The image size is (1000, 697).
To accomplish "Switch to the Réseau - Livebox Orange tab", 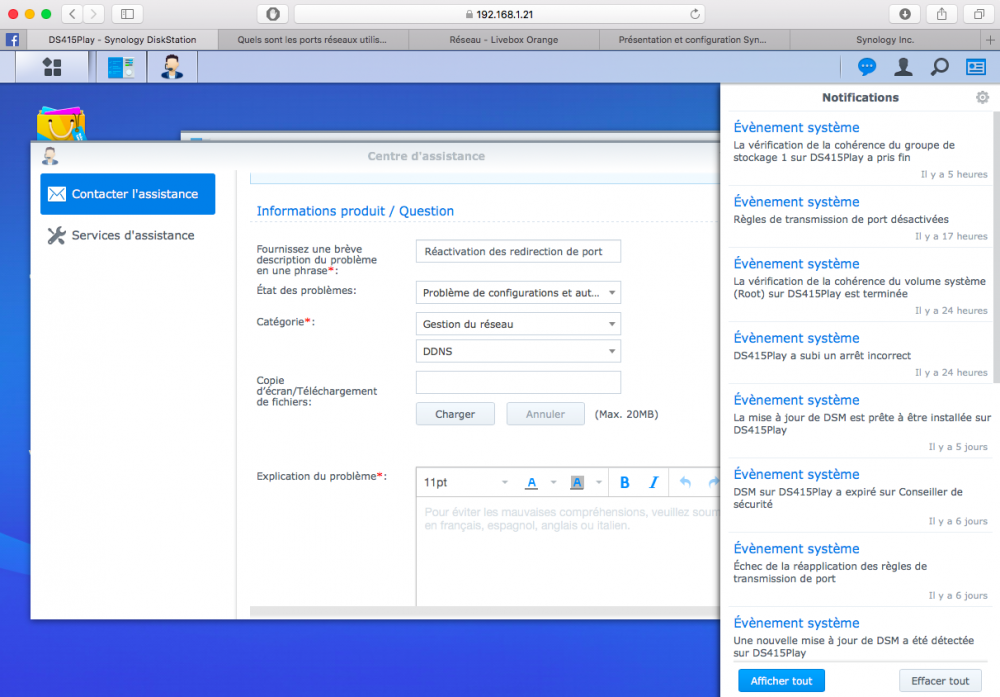I will (x=504, y=40).
